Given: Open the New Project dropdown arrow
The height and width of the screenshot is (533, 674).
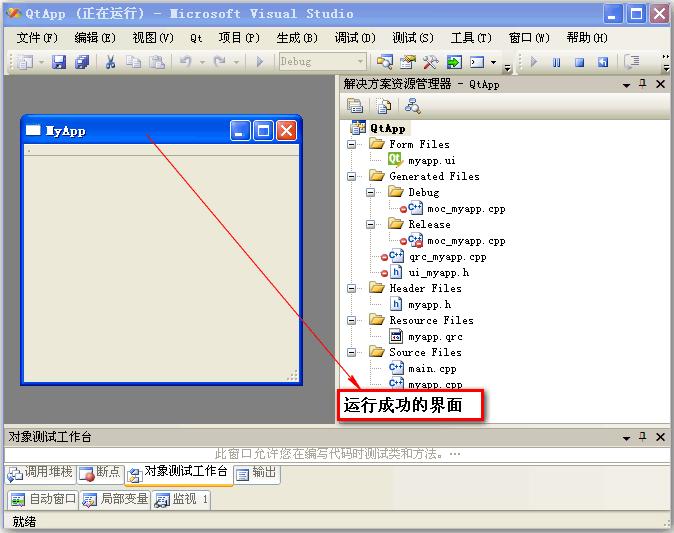Looking at the screenshot, I should 41,62.
